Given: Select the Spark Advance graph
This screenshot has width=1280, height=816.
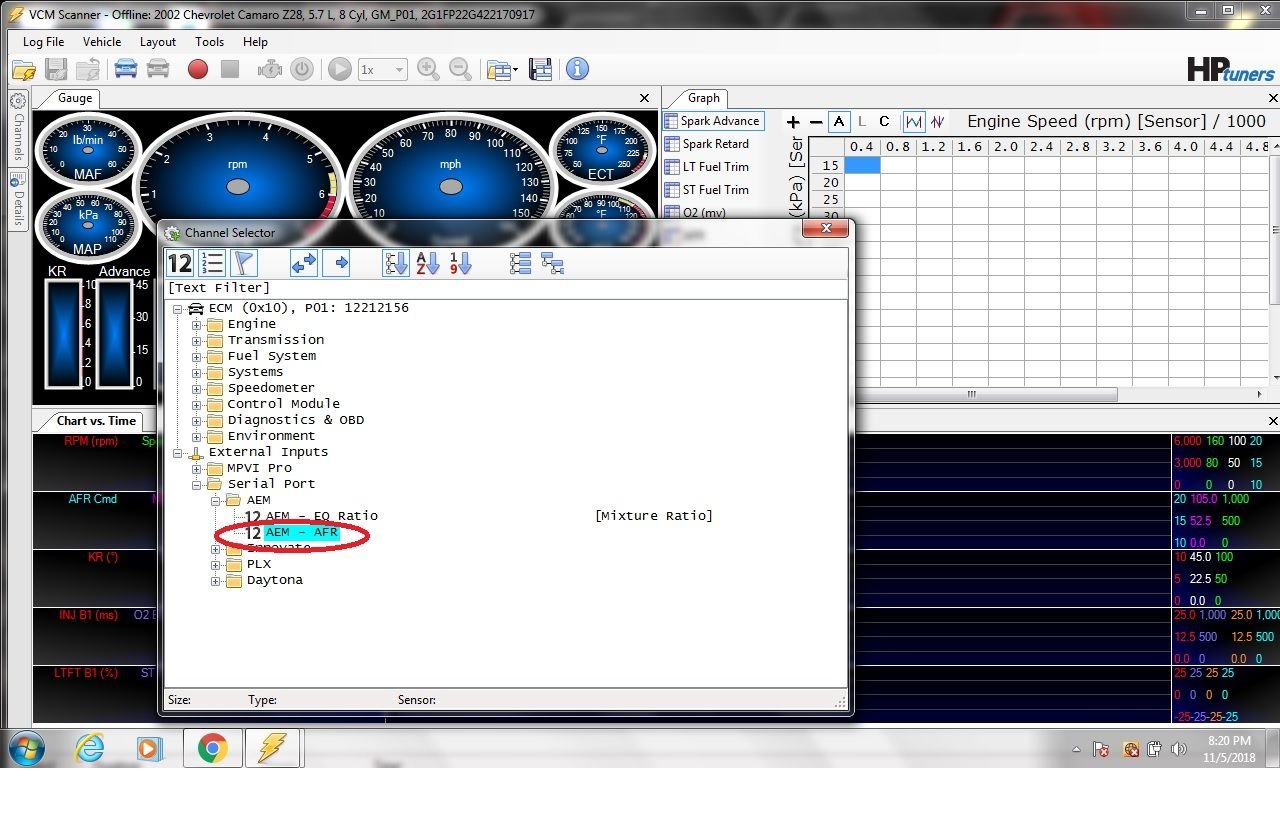Looking at the screenshot, I should point(712,121).
